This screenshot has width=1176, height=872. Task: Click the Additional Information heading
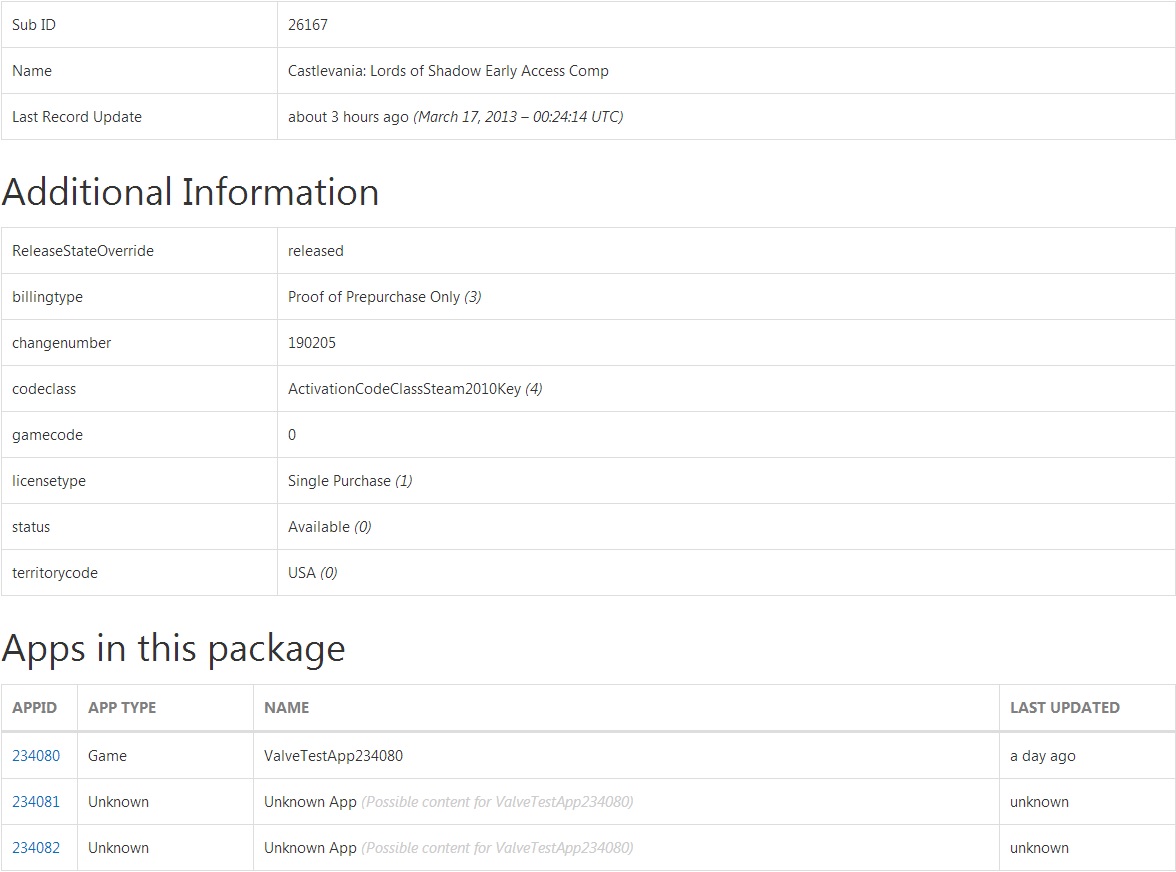click(x=190, y=192)
